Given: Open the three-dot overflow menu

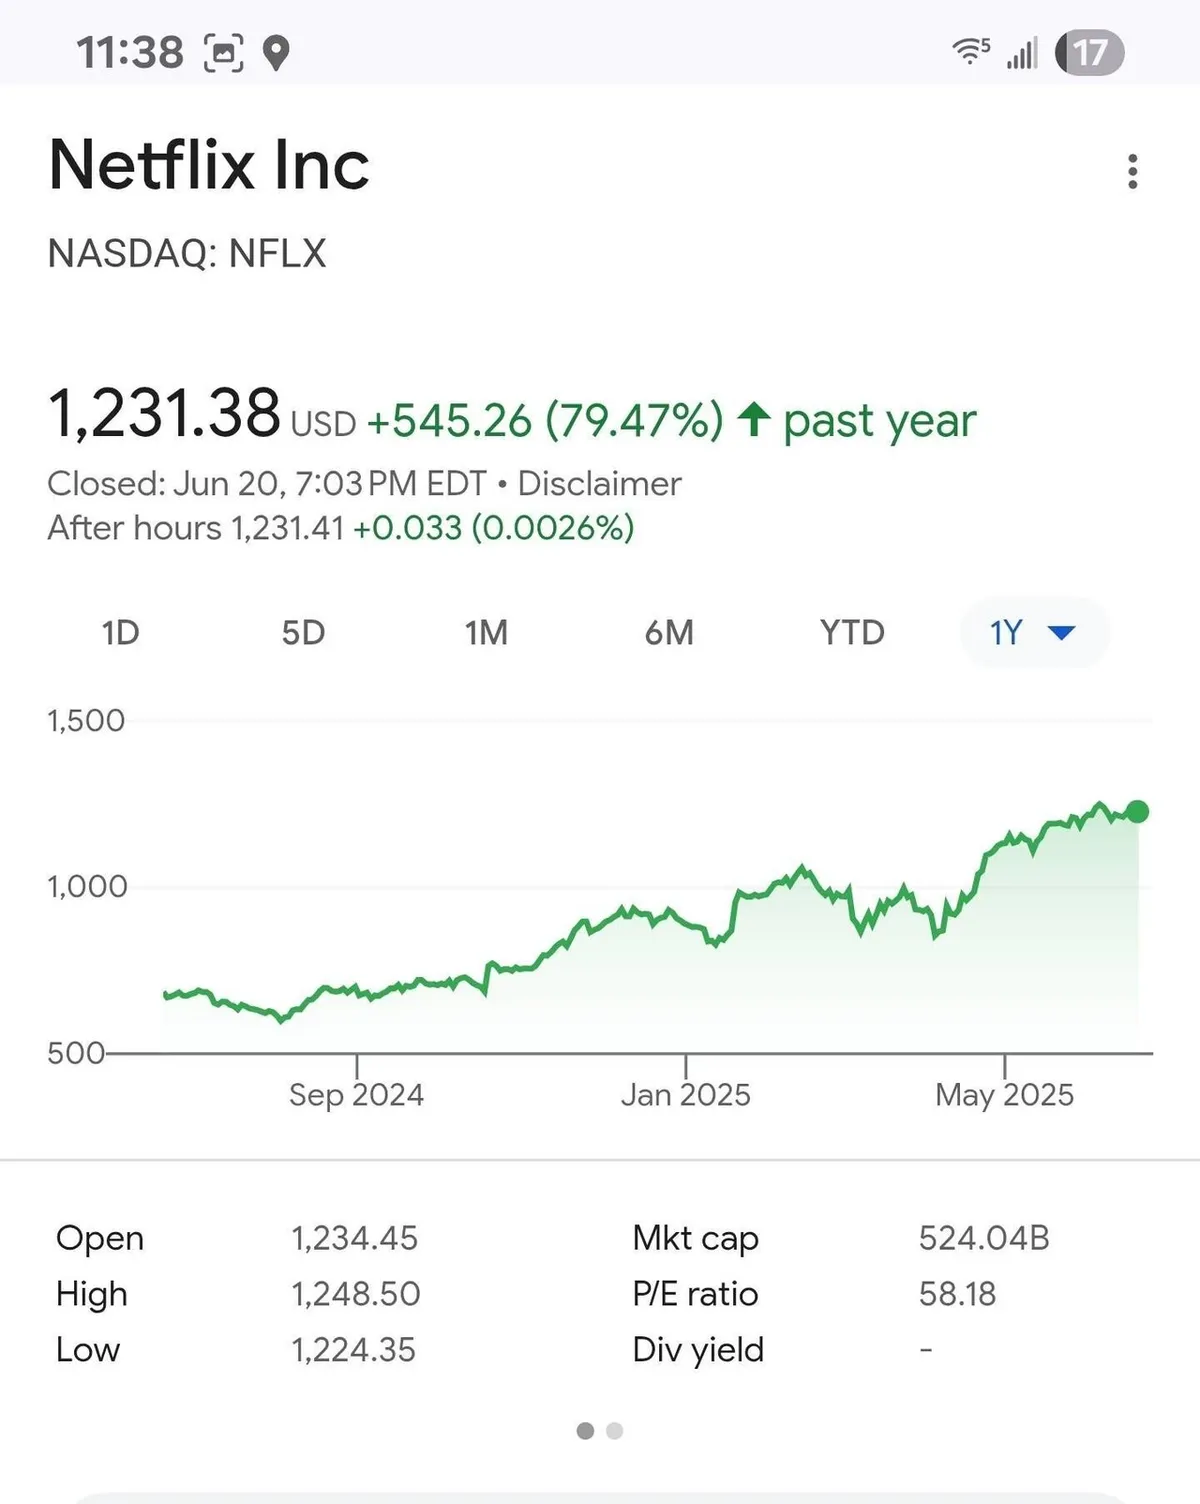Looking at the screenshot, I should pyautogui.click(x=1132, y=171).
